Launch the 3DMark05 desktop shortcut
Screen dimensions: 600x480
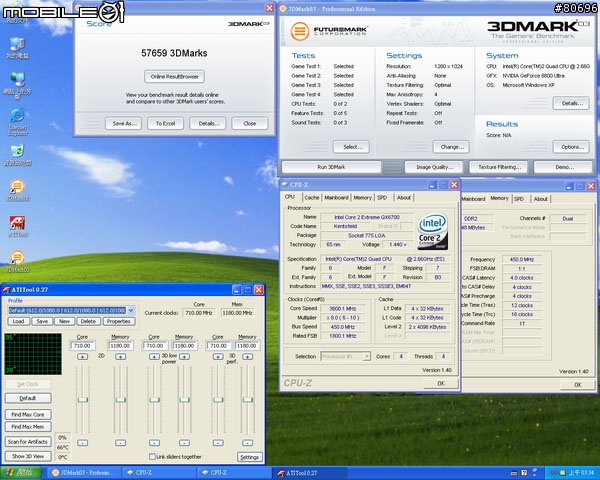[17, 261]
